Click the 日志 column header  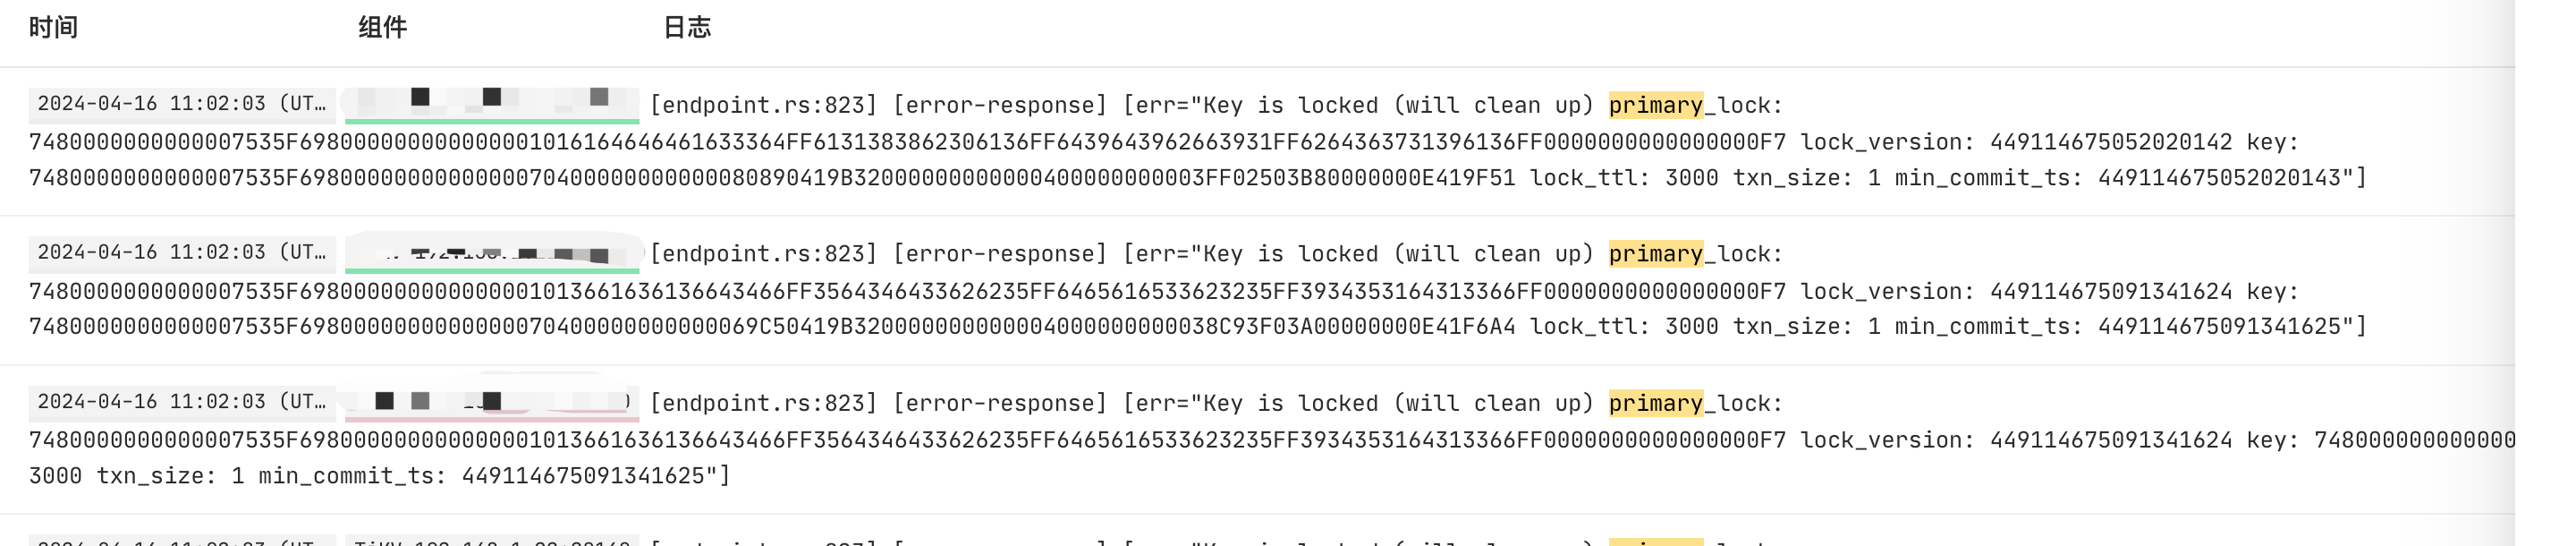tap(687, 27)
